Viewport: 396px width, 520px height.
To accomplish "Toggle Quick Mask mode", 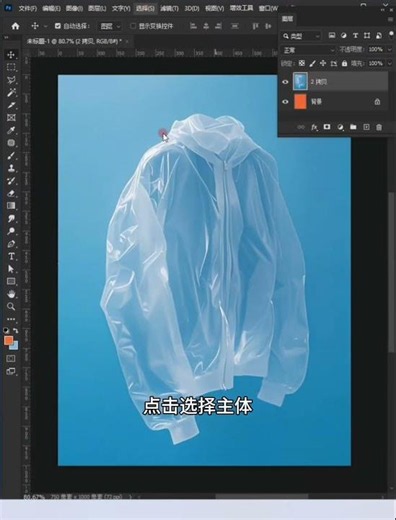I will click(11, 359).
